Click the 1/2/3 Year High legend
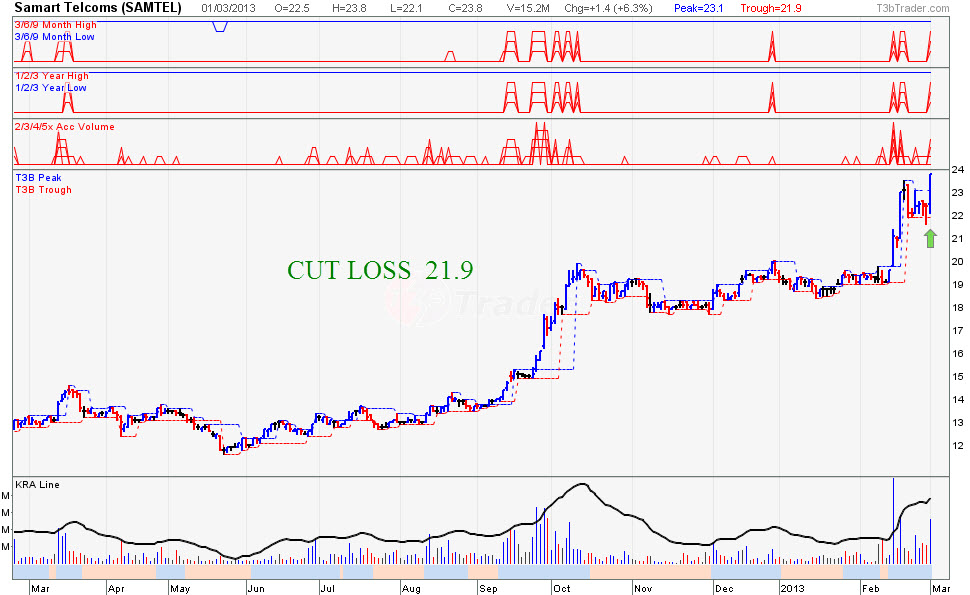 52,75
